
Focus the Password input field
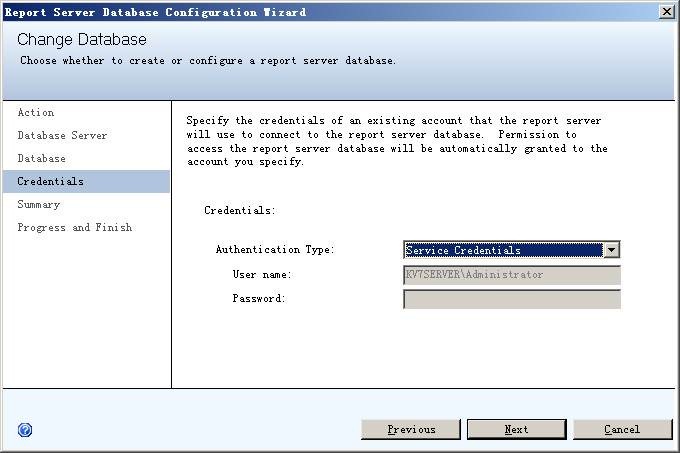511,299
